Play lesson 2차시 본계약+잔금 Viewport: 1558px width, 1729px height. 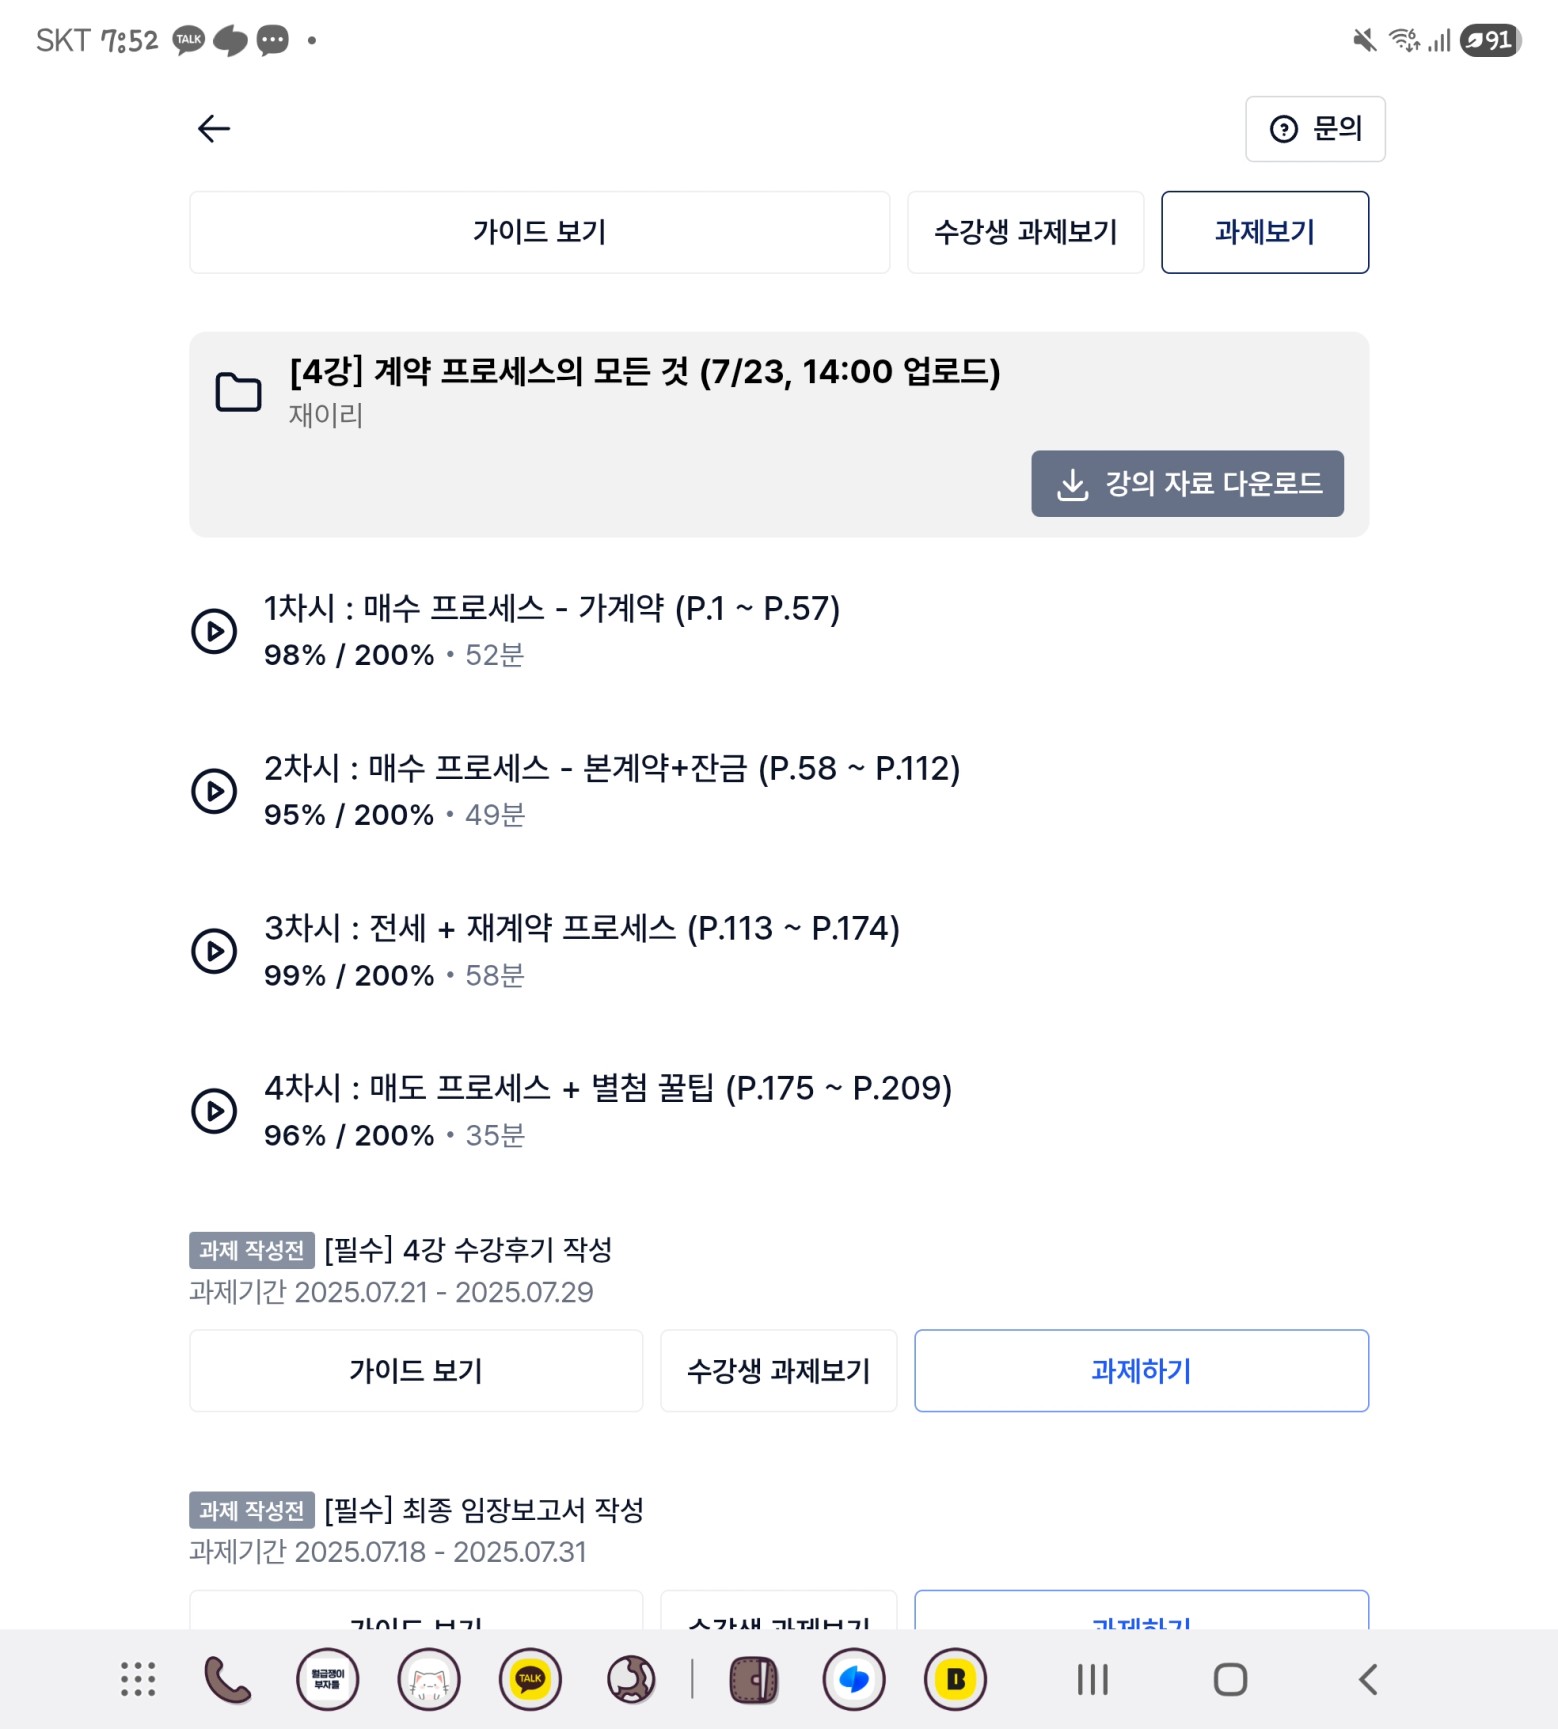pos(214,791)
